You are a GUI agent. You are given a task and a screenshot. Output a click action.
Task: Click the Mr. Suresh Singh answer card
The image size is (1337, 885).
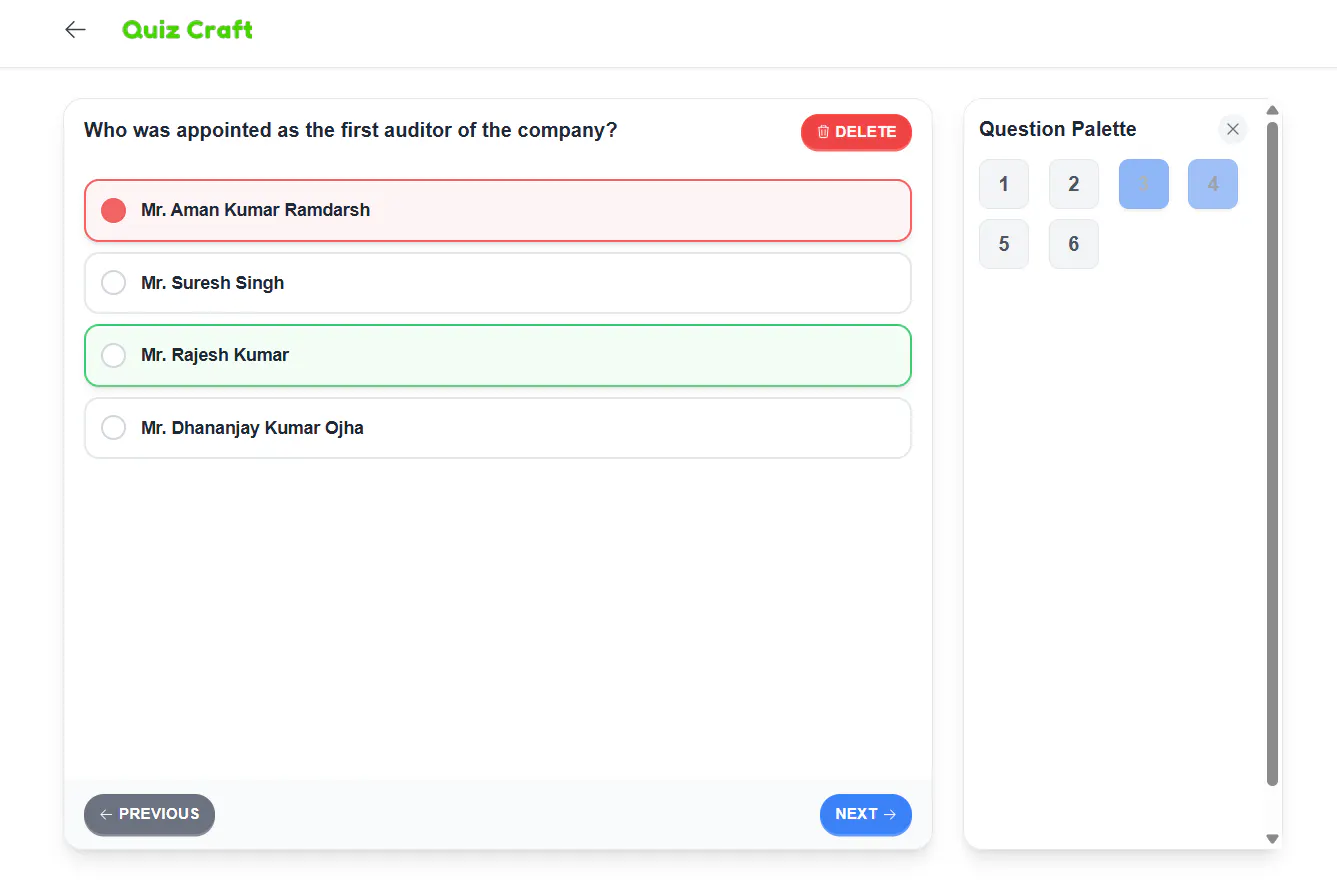pos(498,283)
